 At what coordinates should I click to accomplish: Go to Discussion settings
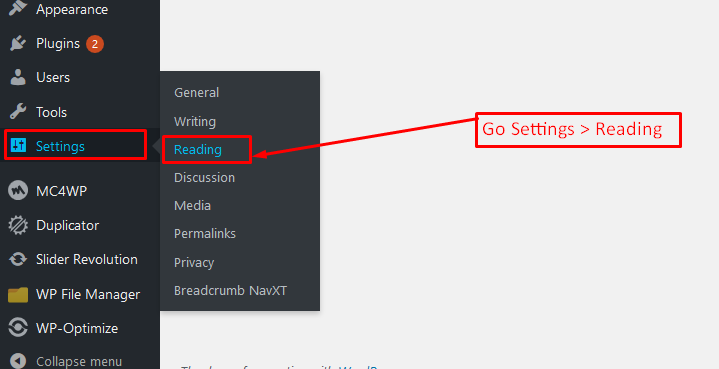(x=204, y=177)
